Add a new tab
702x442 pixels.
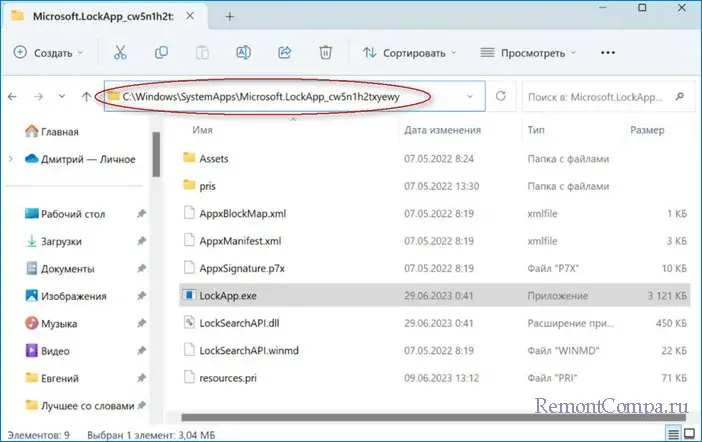[x=229, y=17]
